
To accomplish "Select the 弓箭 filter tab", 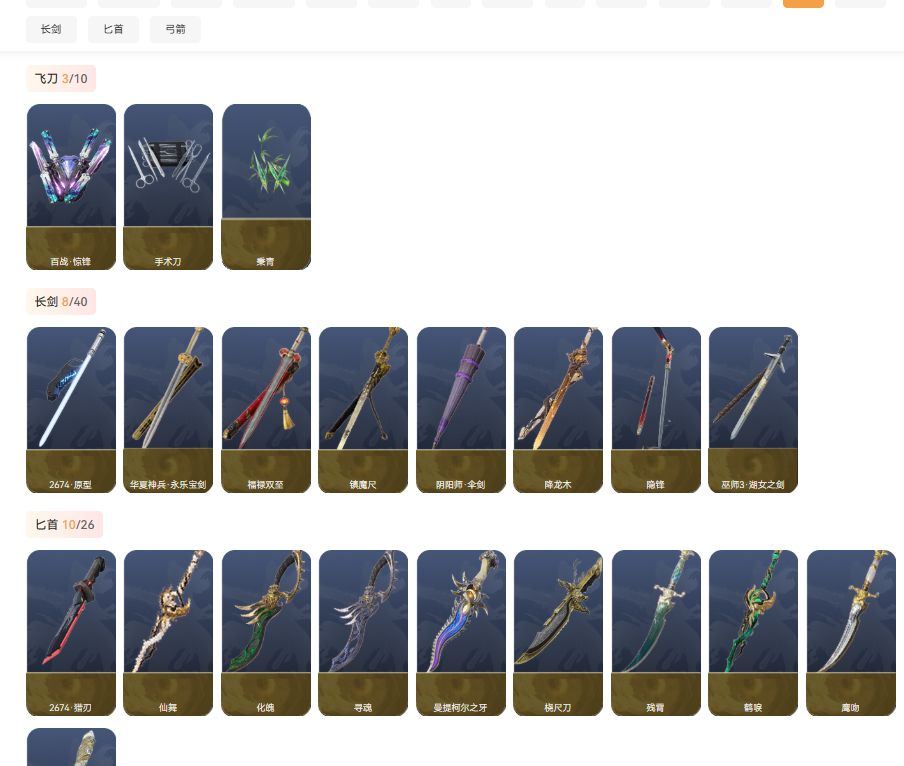I will pyautogui.click(x=175, y=29).
